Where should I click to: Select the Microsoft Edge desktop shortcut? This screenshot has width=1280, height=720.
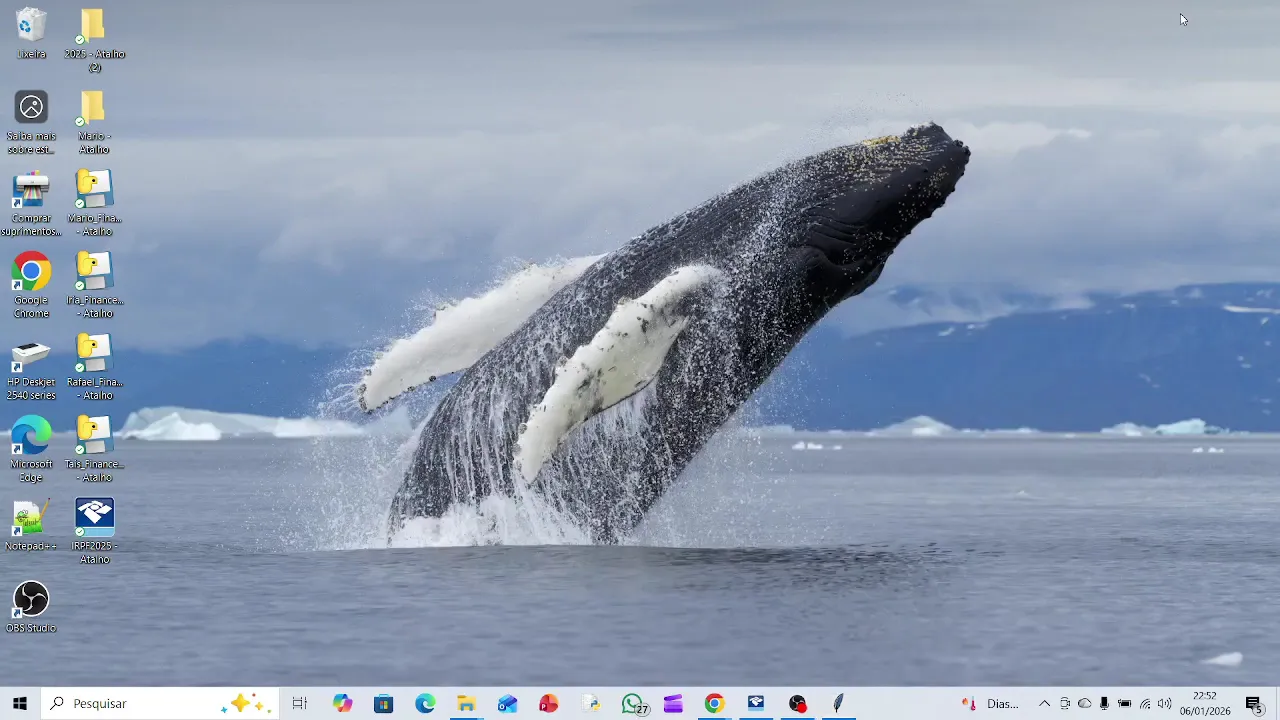click(x=31, y=450)
